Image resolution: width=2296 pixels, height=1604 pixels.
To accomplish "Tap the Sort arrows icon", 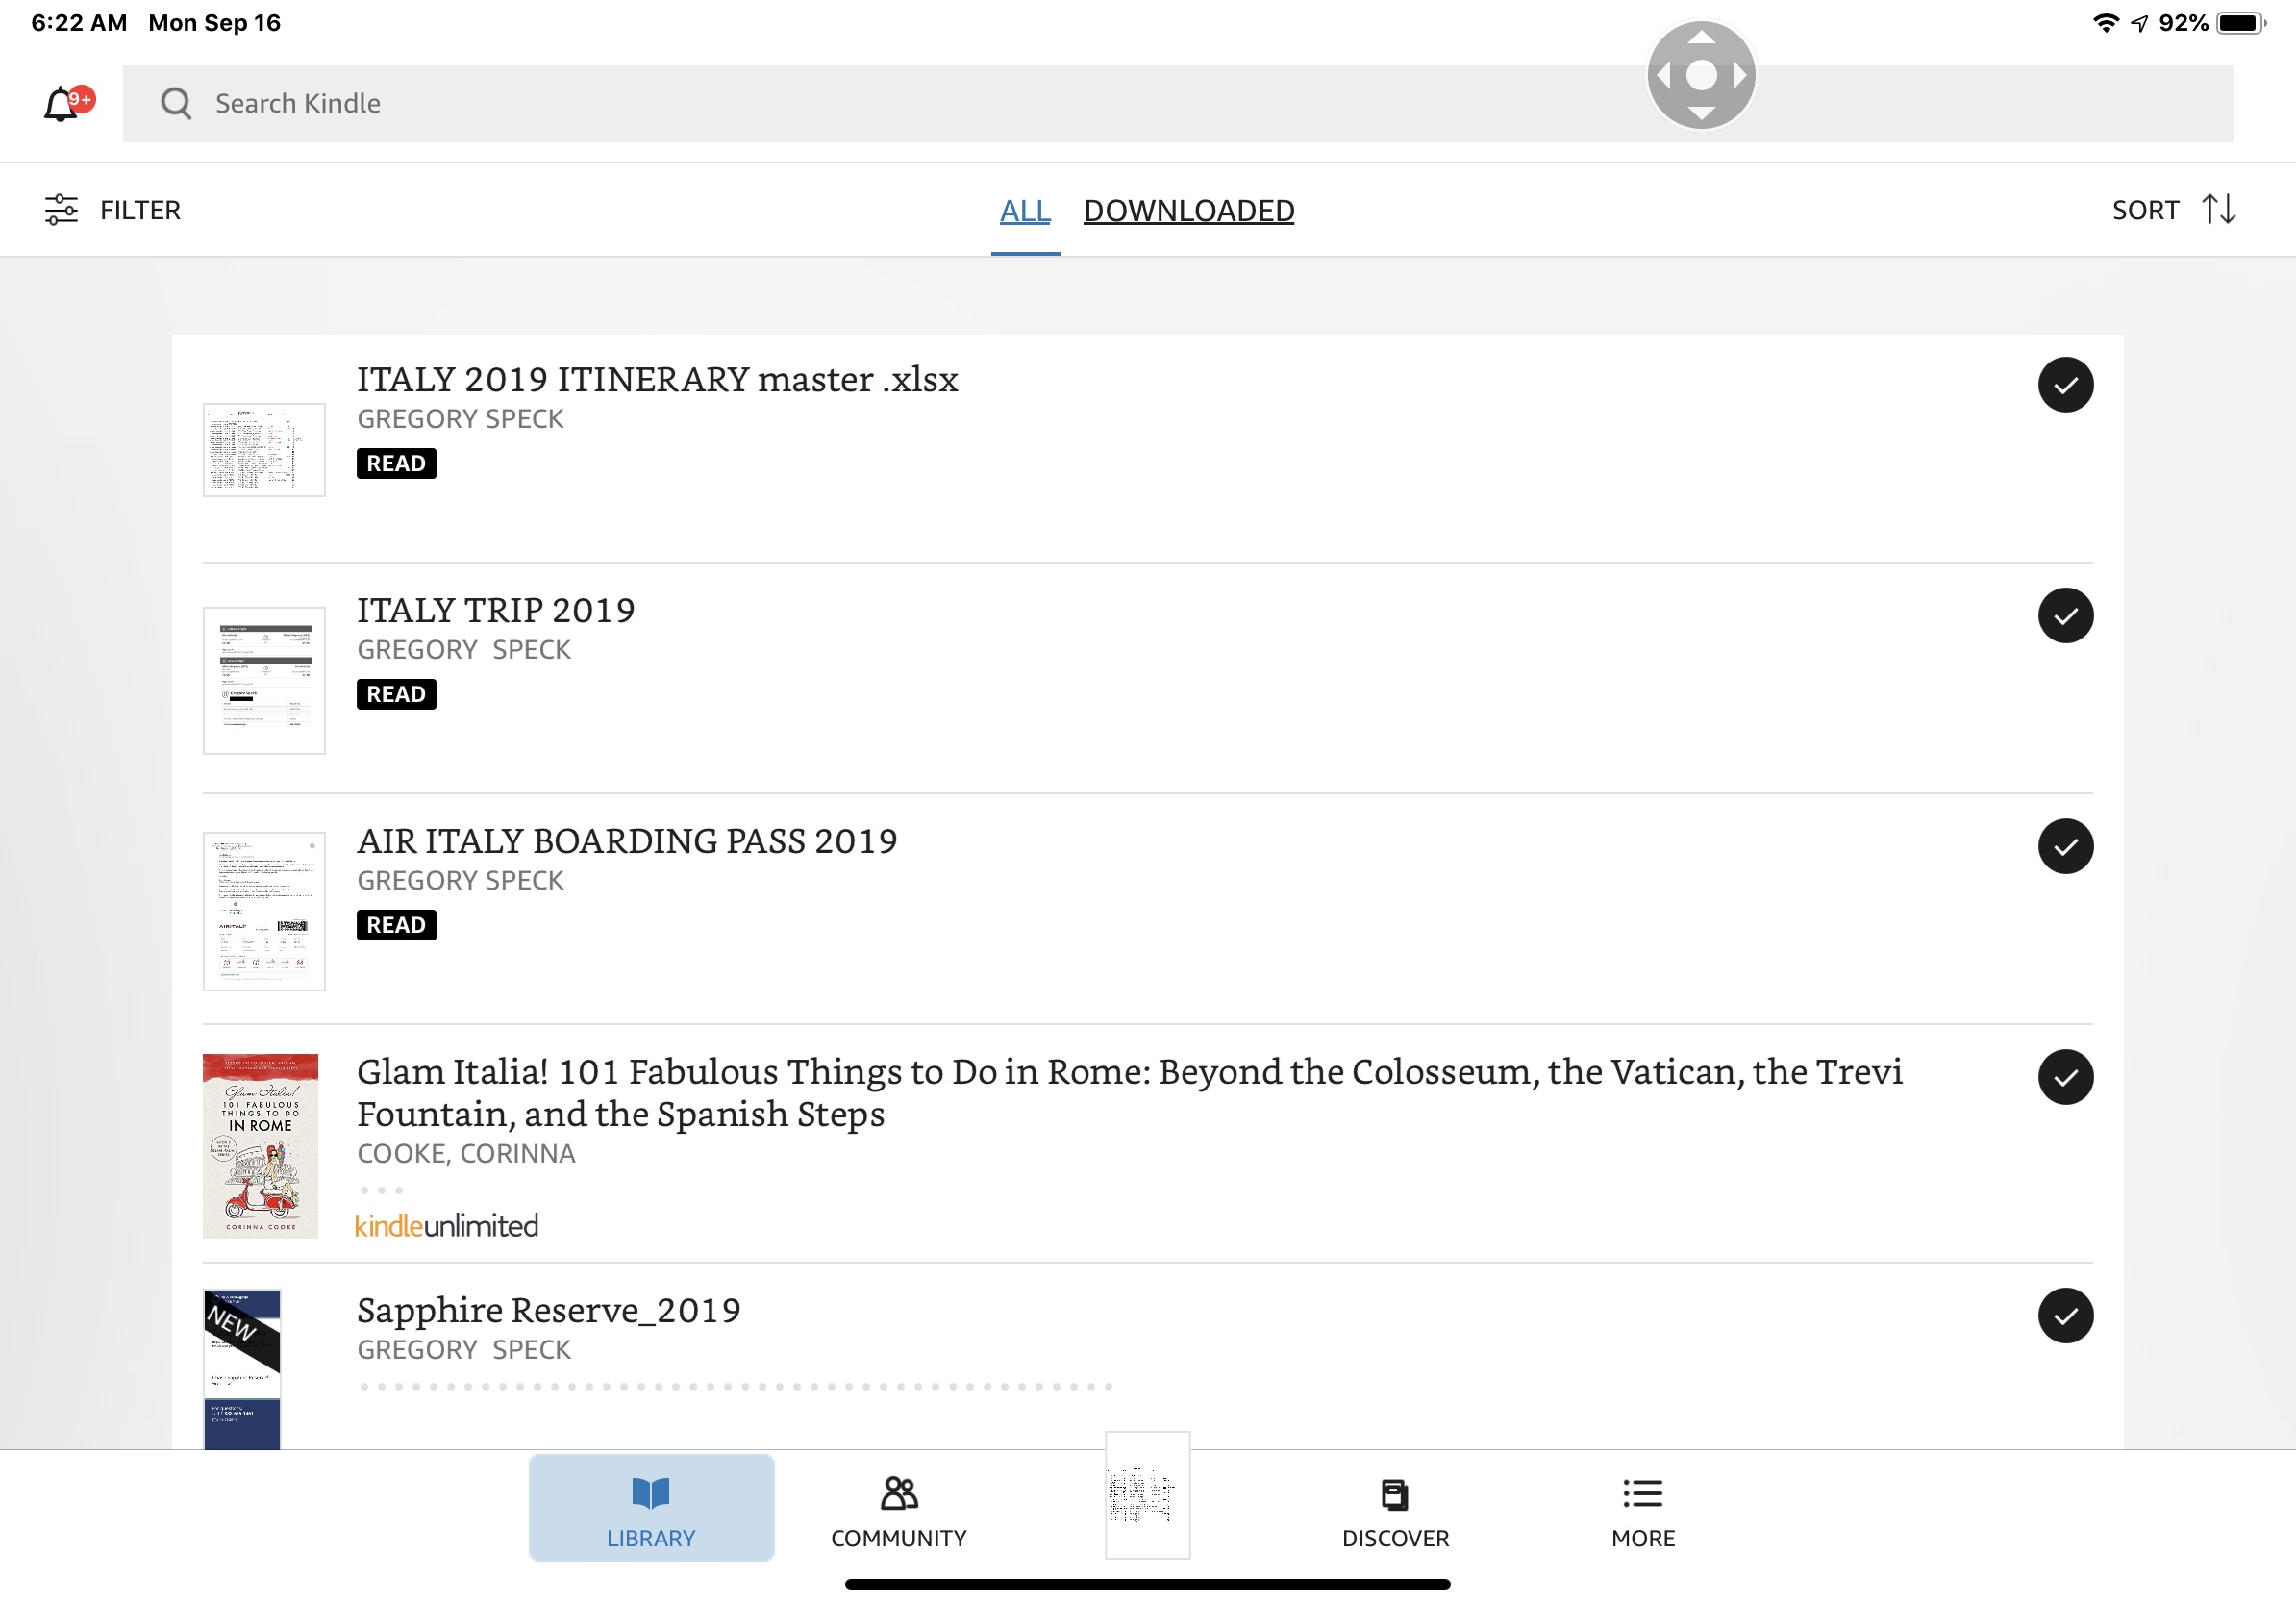I will pyautogui.click(x=2218, y=210).
